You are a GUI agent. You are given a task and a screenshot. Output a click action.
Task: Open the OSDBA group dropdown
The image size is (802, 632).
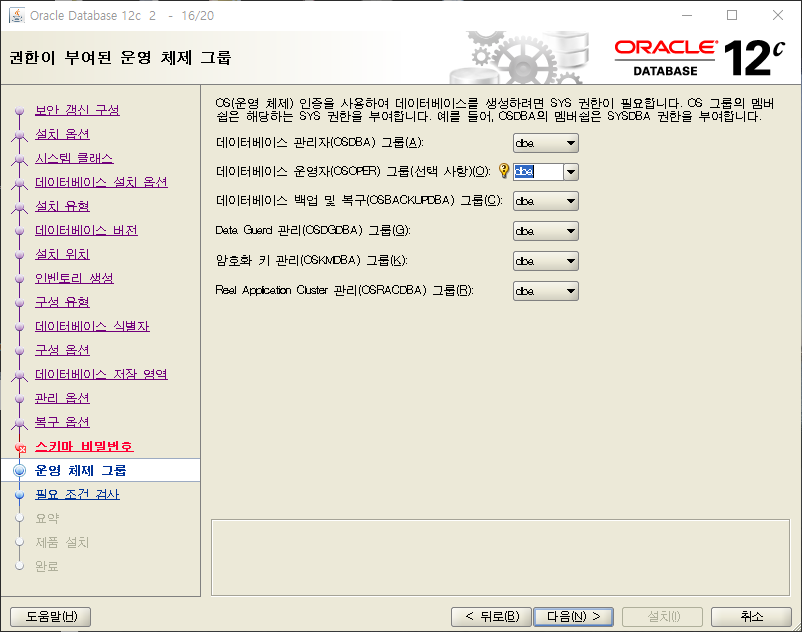[546, 143]
